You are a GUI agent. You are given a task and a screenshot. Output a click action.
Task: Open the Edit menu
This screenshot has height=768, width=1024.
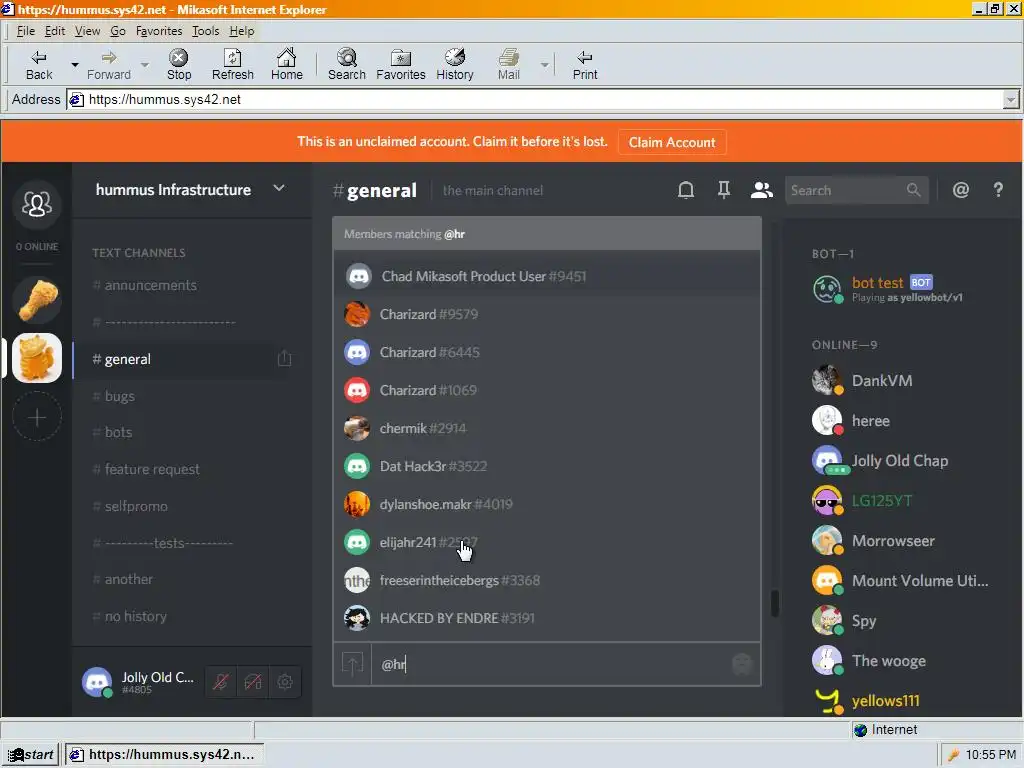pos(55,31)
